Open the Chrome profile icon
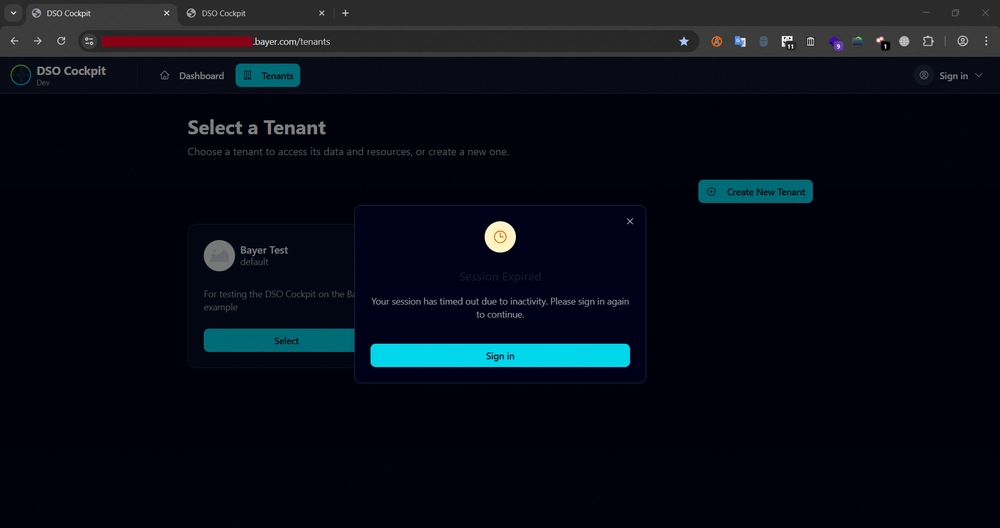1000x528 pixels. coord(962,41)
